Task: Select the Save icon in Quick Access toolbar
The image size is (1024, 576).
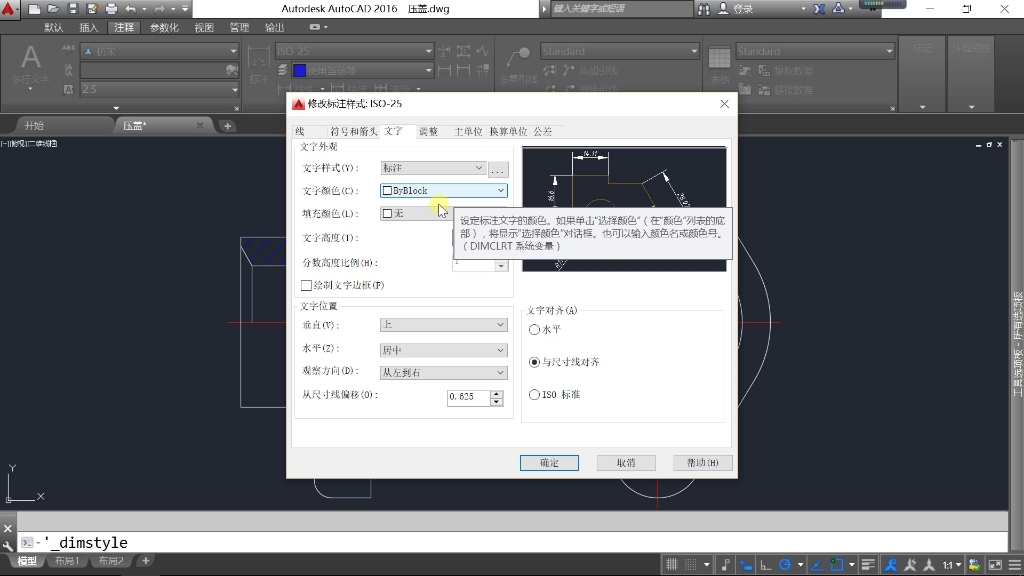Action: tap(72, 8)
